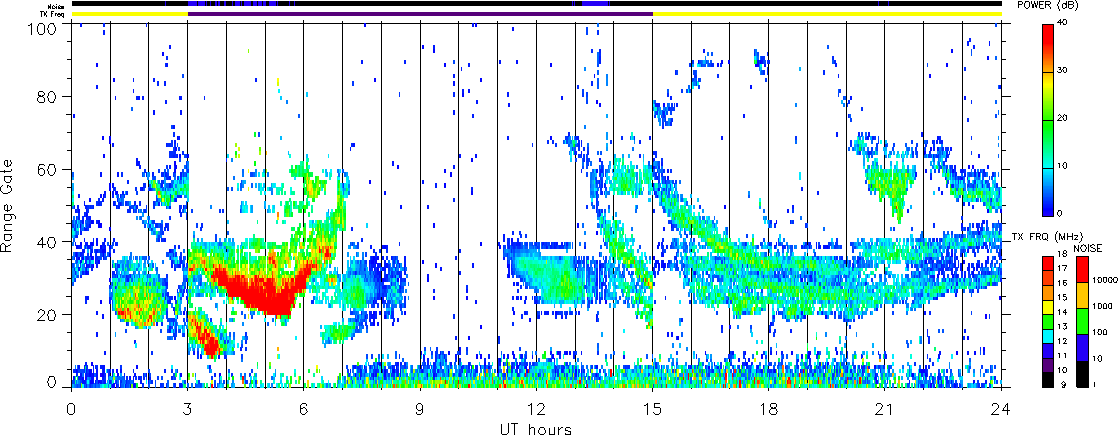Click the red segment of the POWER color bar
The width and height of the screenshot is (1118, 435).
[x=1048, y=47]
